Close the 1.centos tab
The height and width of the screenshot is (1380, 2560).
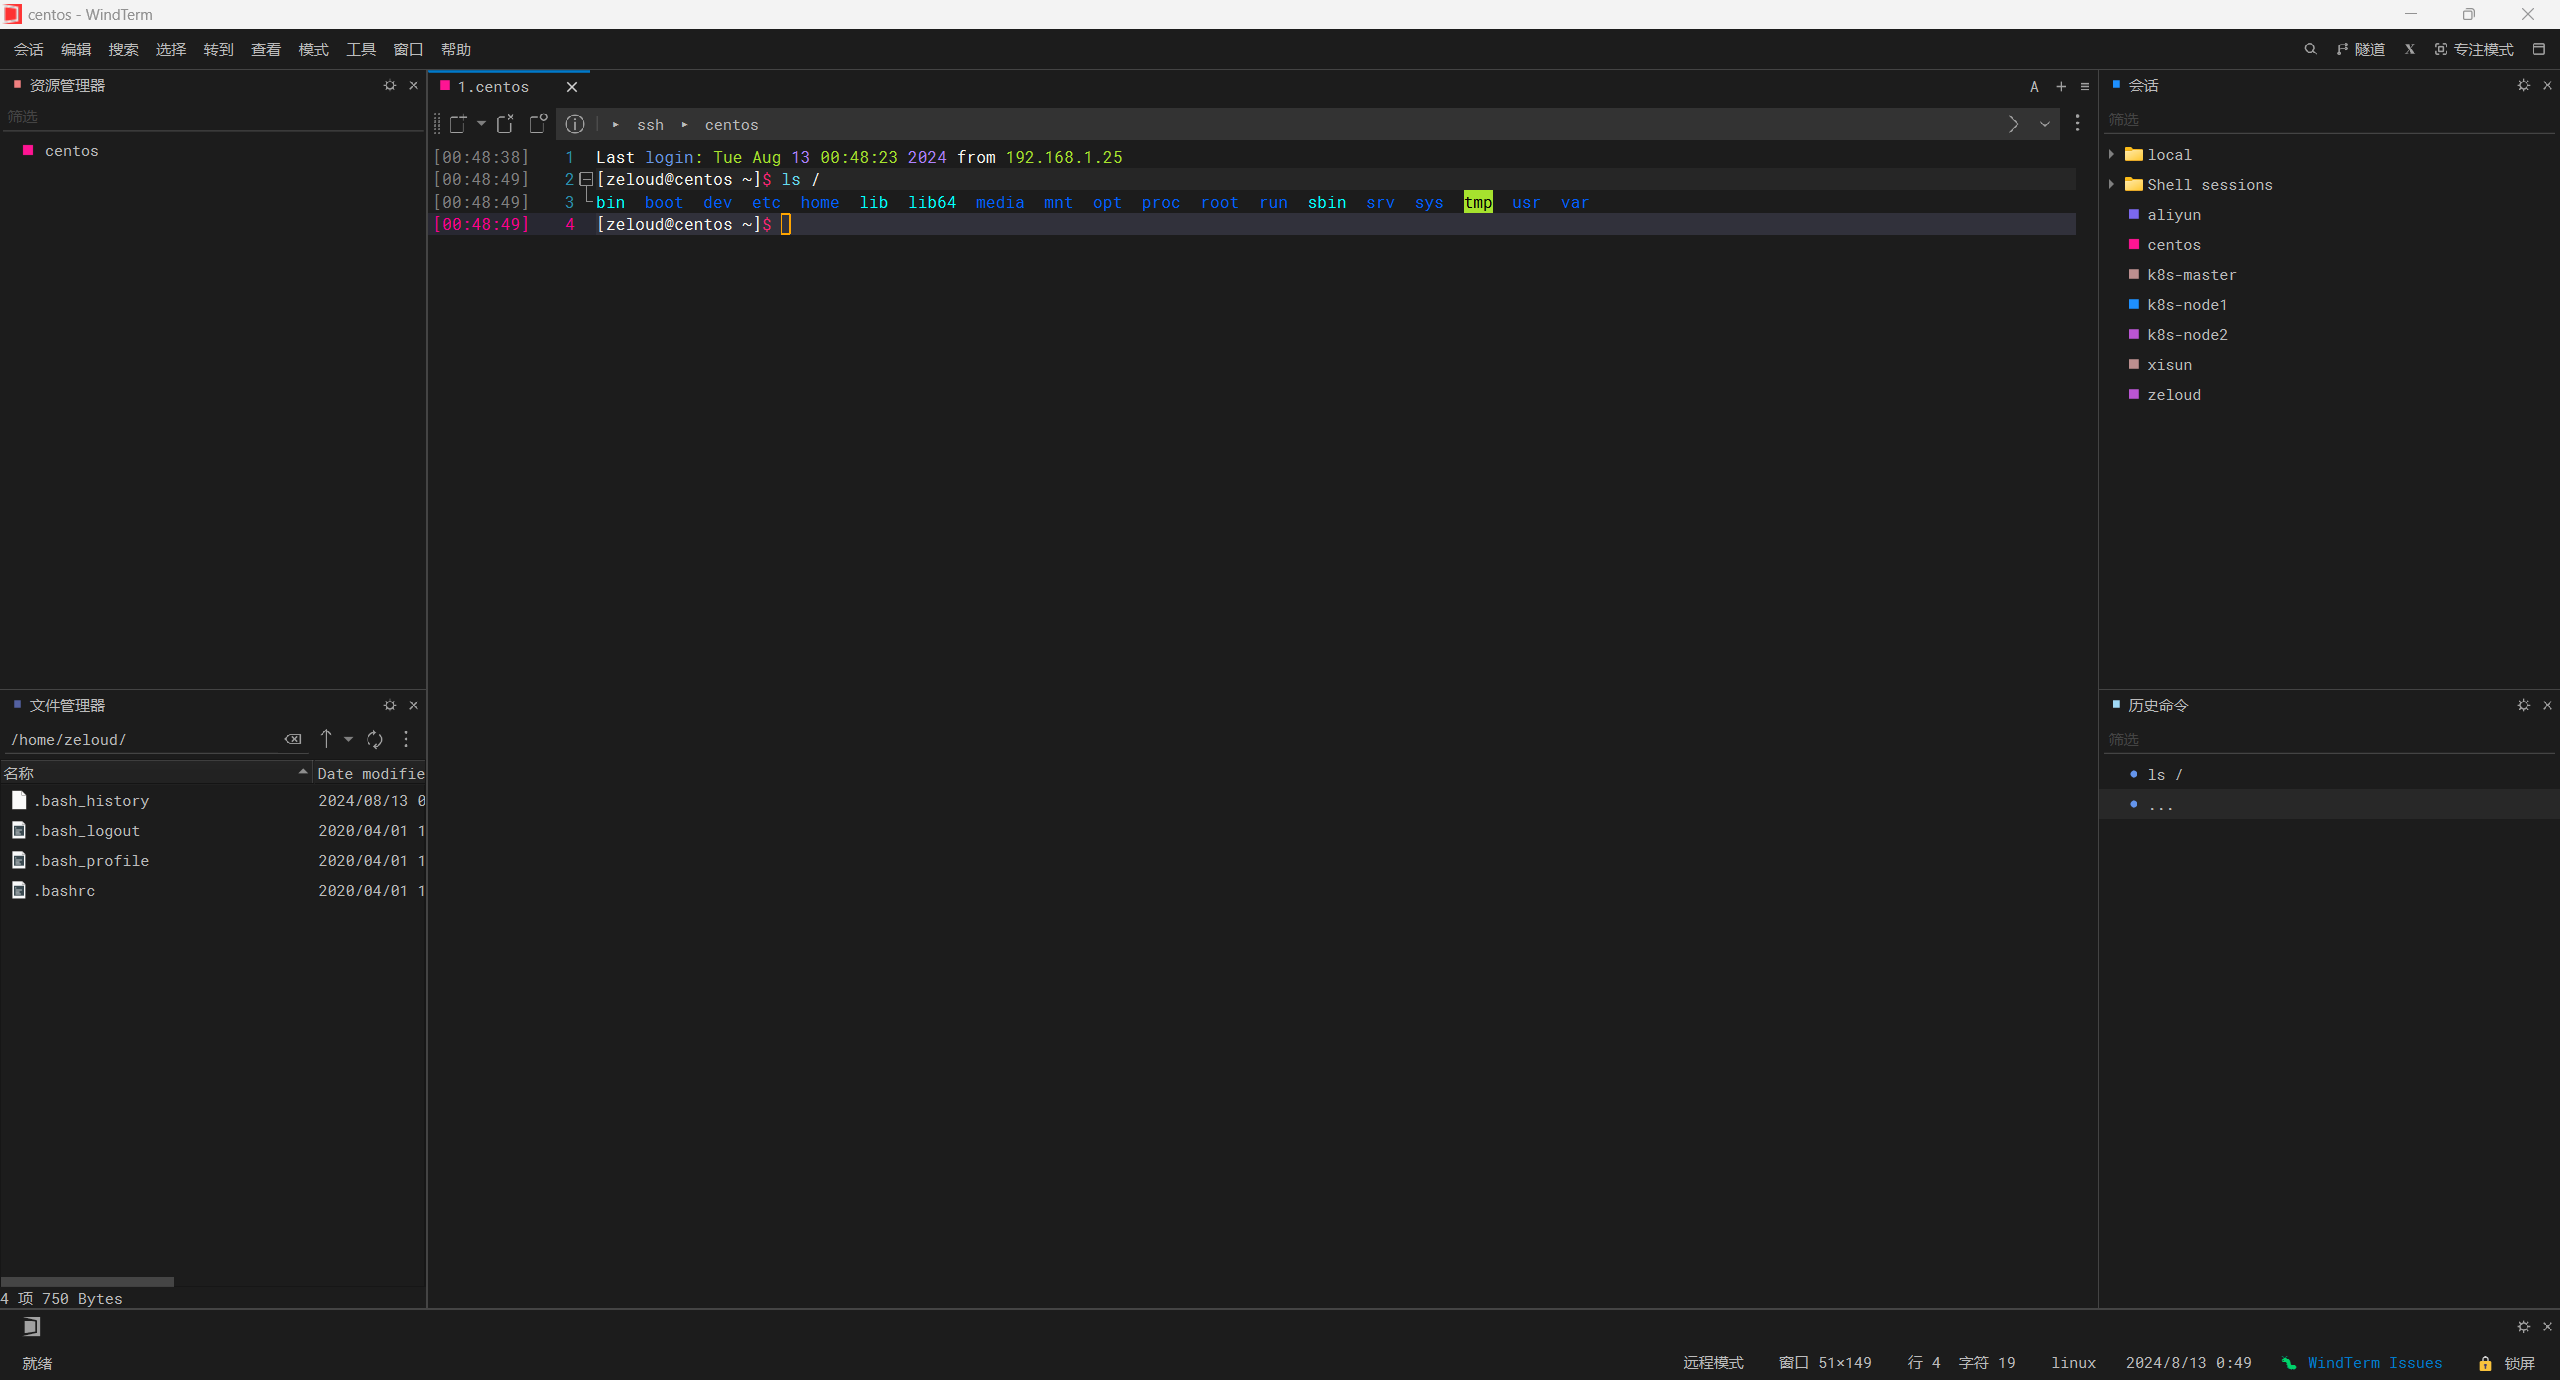pos(572,87)
